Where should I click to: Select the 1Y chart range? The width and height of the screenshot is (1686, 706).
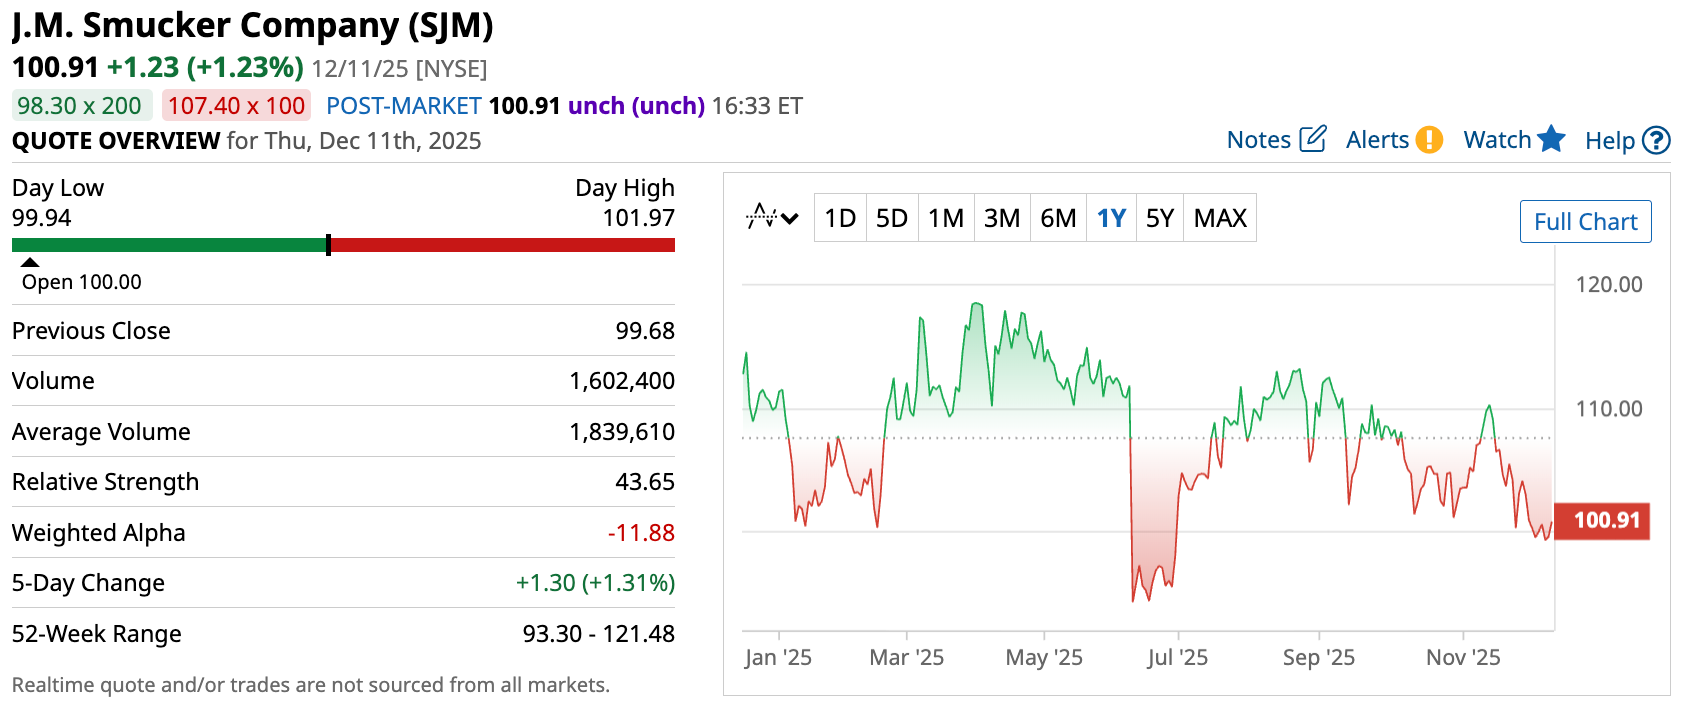pos(1111,218)
